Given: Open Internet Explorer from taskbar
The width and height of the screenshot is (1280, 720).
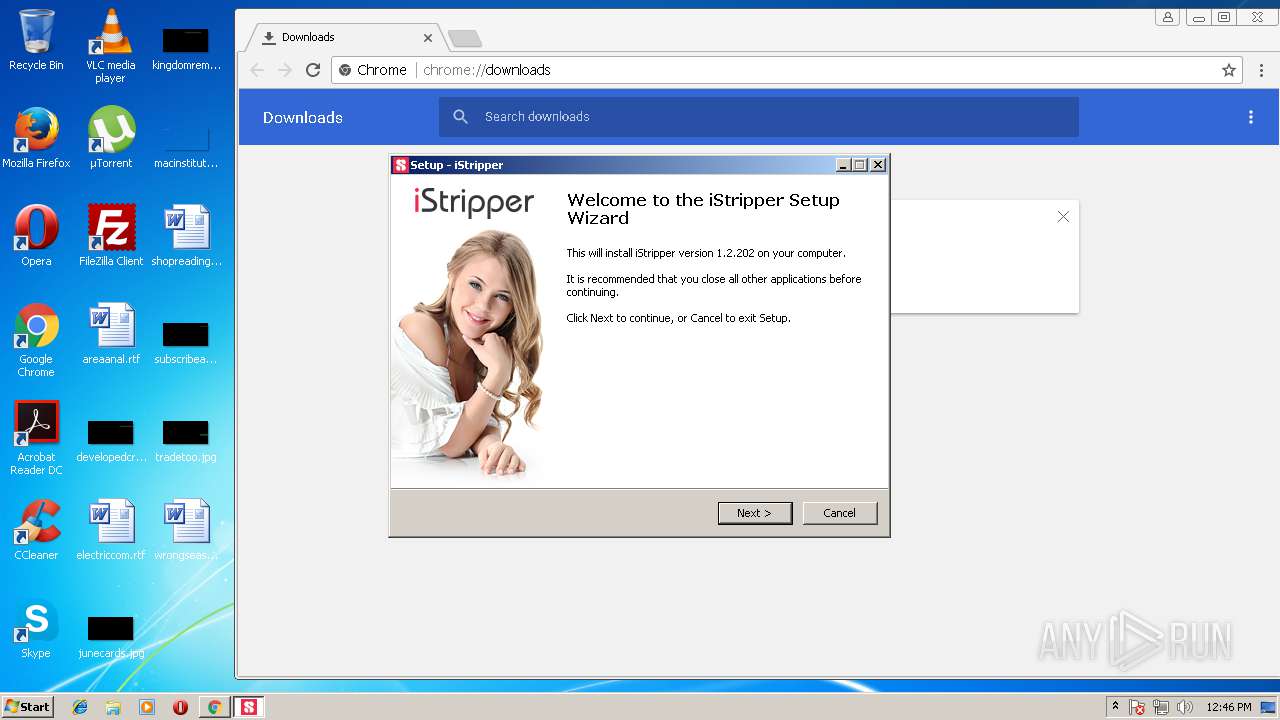Looking at the screenshot, I should (80, 707).
